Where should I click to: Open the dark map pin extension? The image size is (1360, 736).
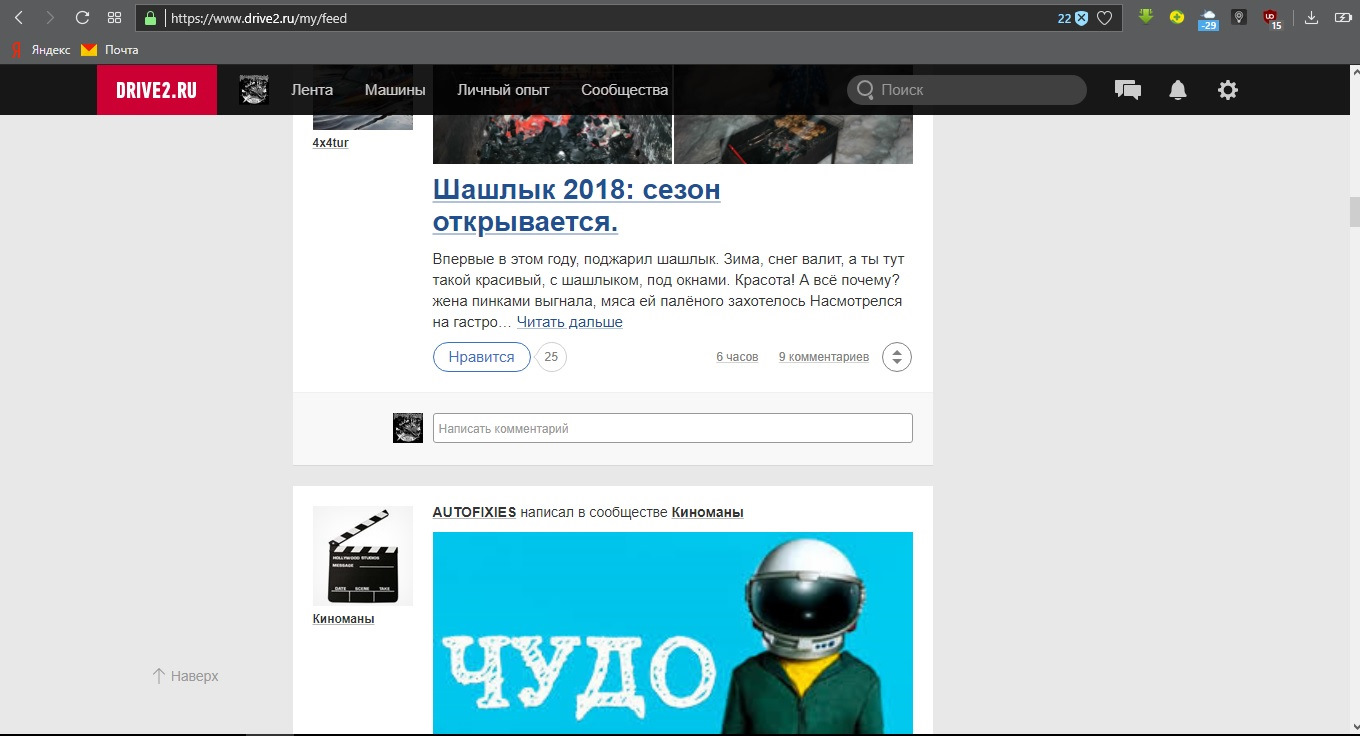[x=1239, y=17]
